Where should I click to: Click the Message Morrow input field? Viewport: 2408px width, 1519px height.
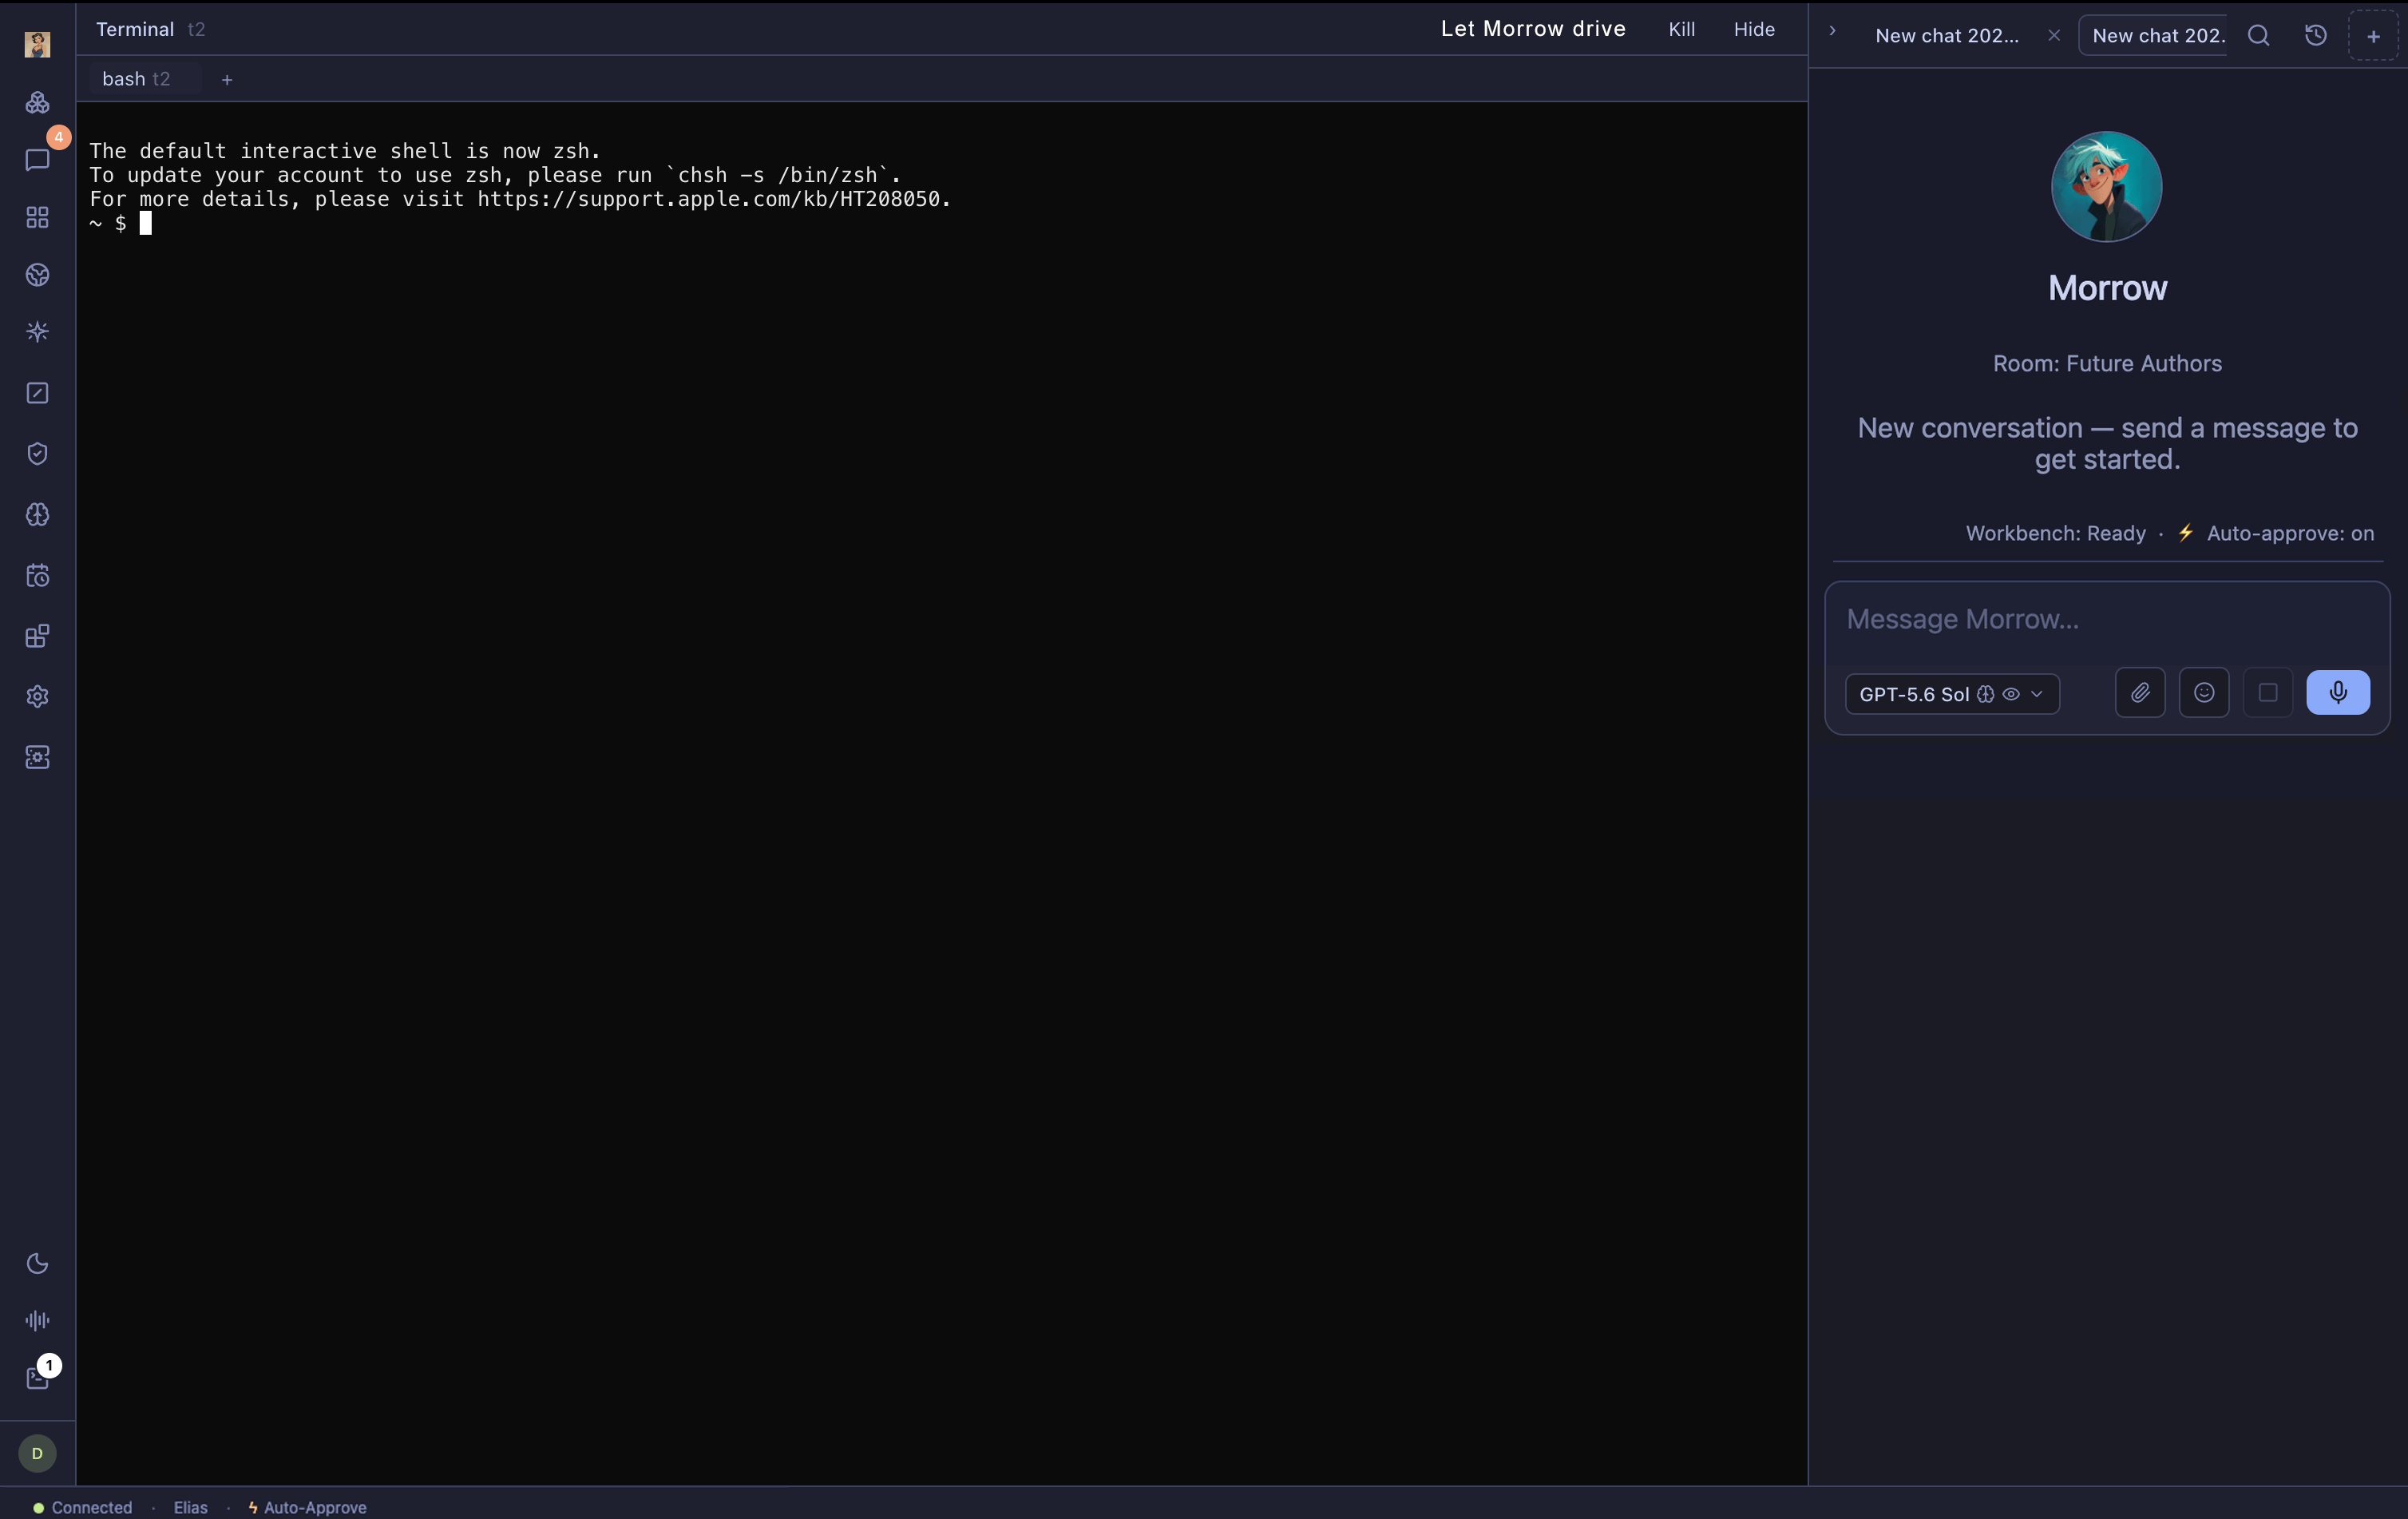point(2106,619)
